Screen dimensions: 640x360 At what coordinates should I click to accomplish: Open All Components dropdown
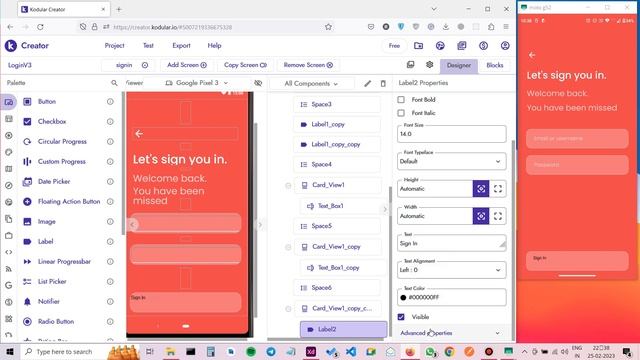(311, 83)
